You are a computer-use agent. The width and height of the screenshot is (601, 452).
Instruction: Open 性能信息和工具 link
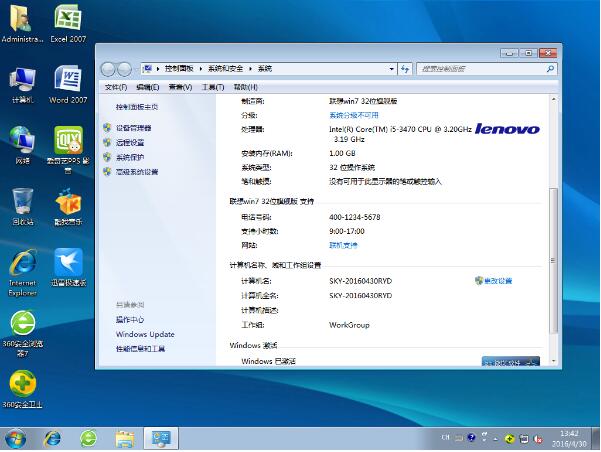[140, 349]
